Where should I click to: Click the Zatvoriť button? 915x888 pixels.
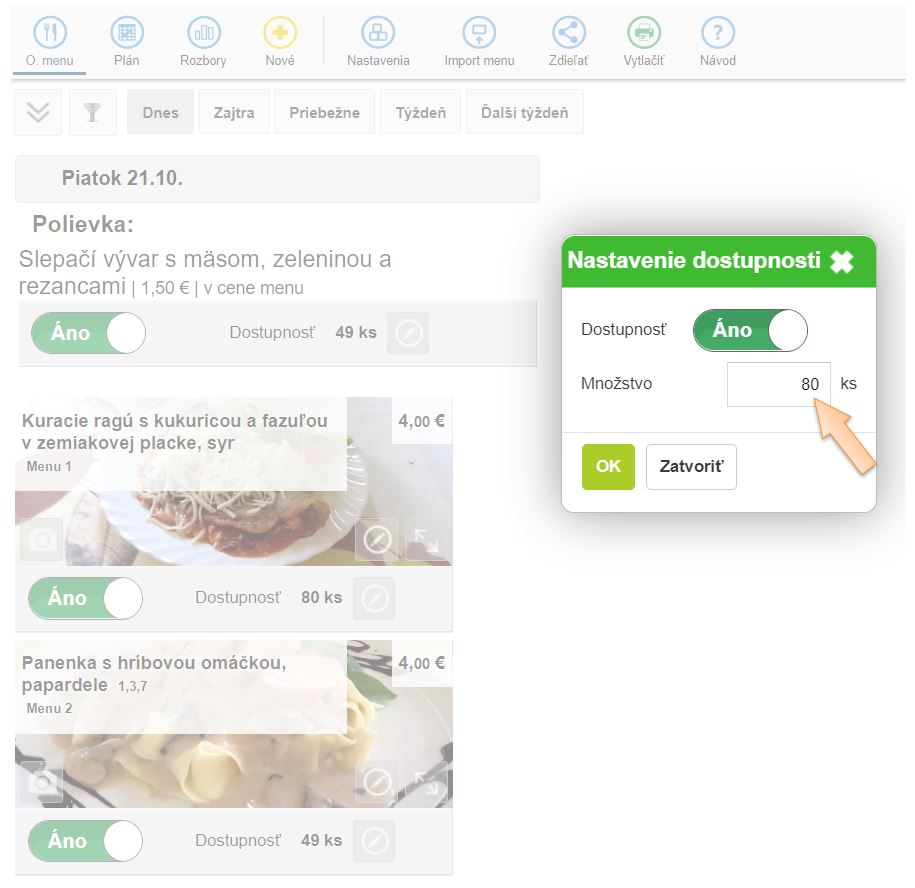point(691,467)
